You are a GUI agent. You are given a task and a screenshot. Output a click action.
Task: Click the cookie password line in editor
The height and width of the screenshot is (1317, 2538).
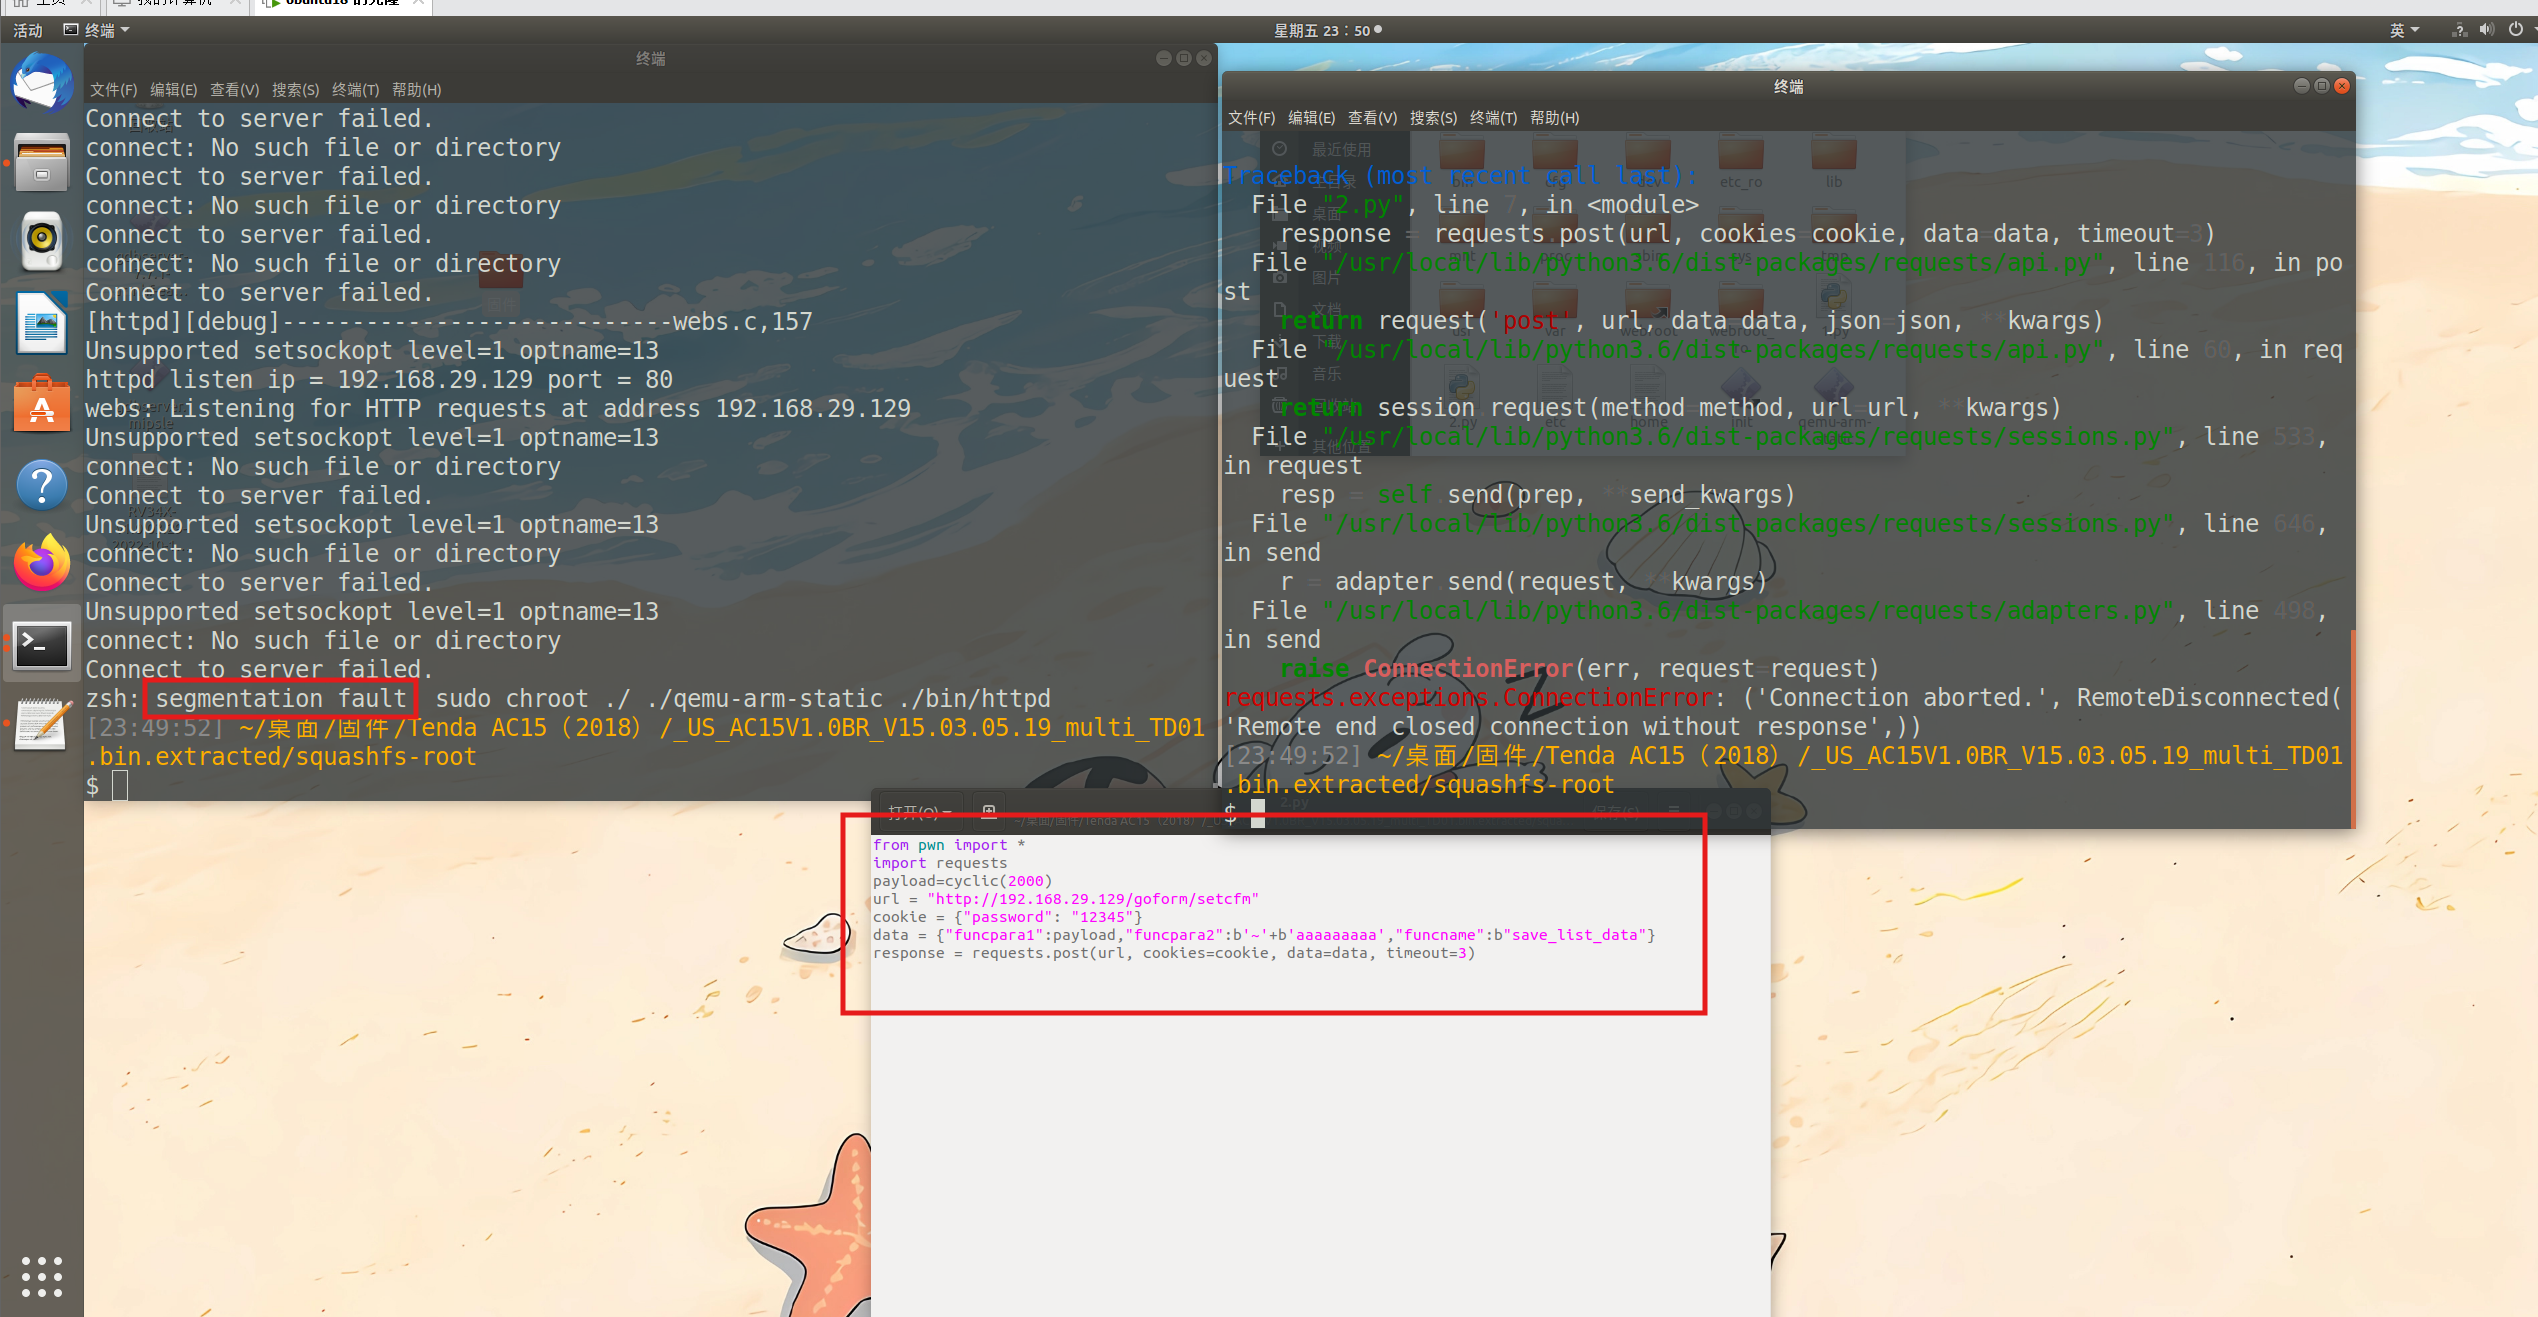[1007, 917]
